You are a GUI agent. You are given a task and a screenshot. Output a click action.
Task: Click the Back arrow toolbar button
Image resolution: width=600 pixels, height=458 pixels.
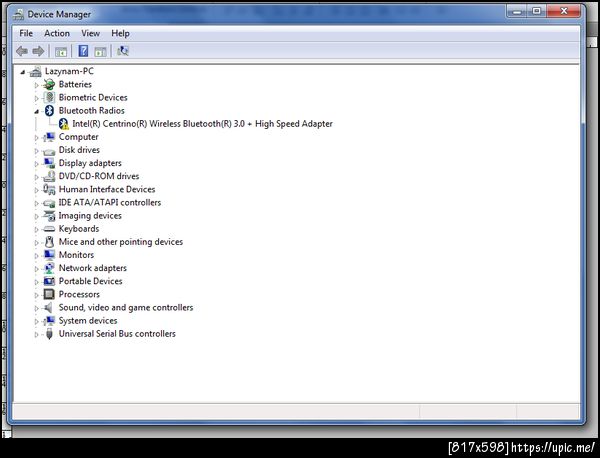(x=22, y=51)
